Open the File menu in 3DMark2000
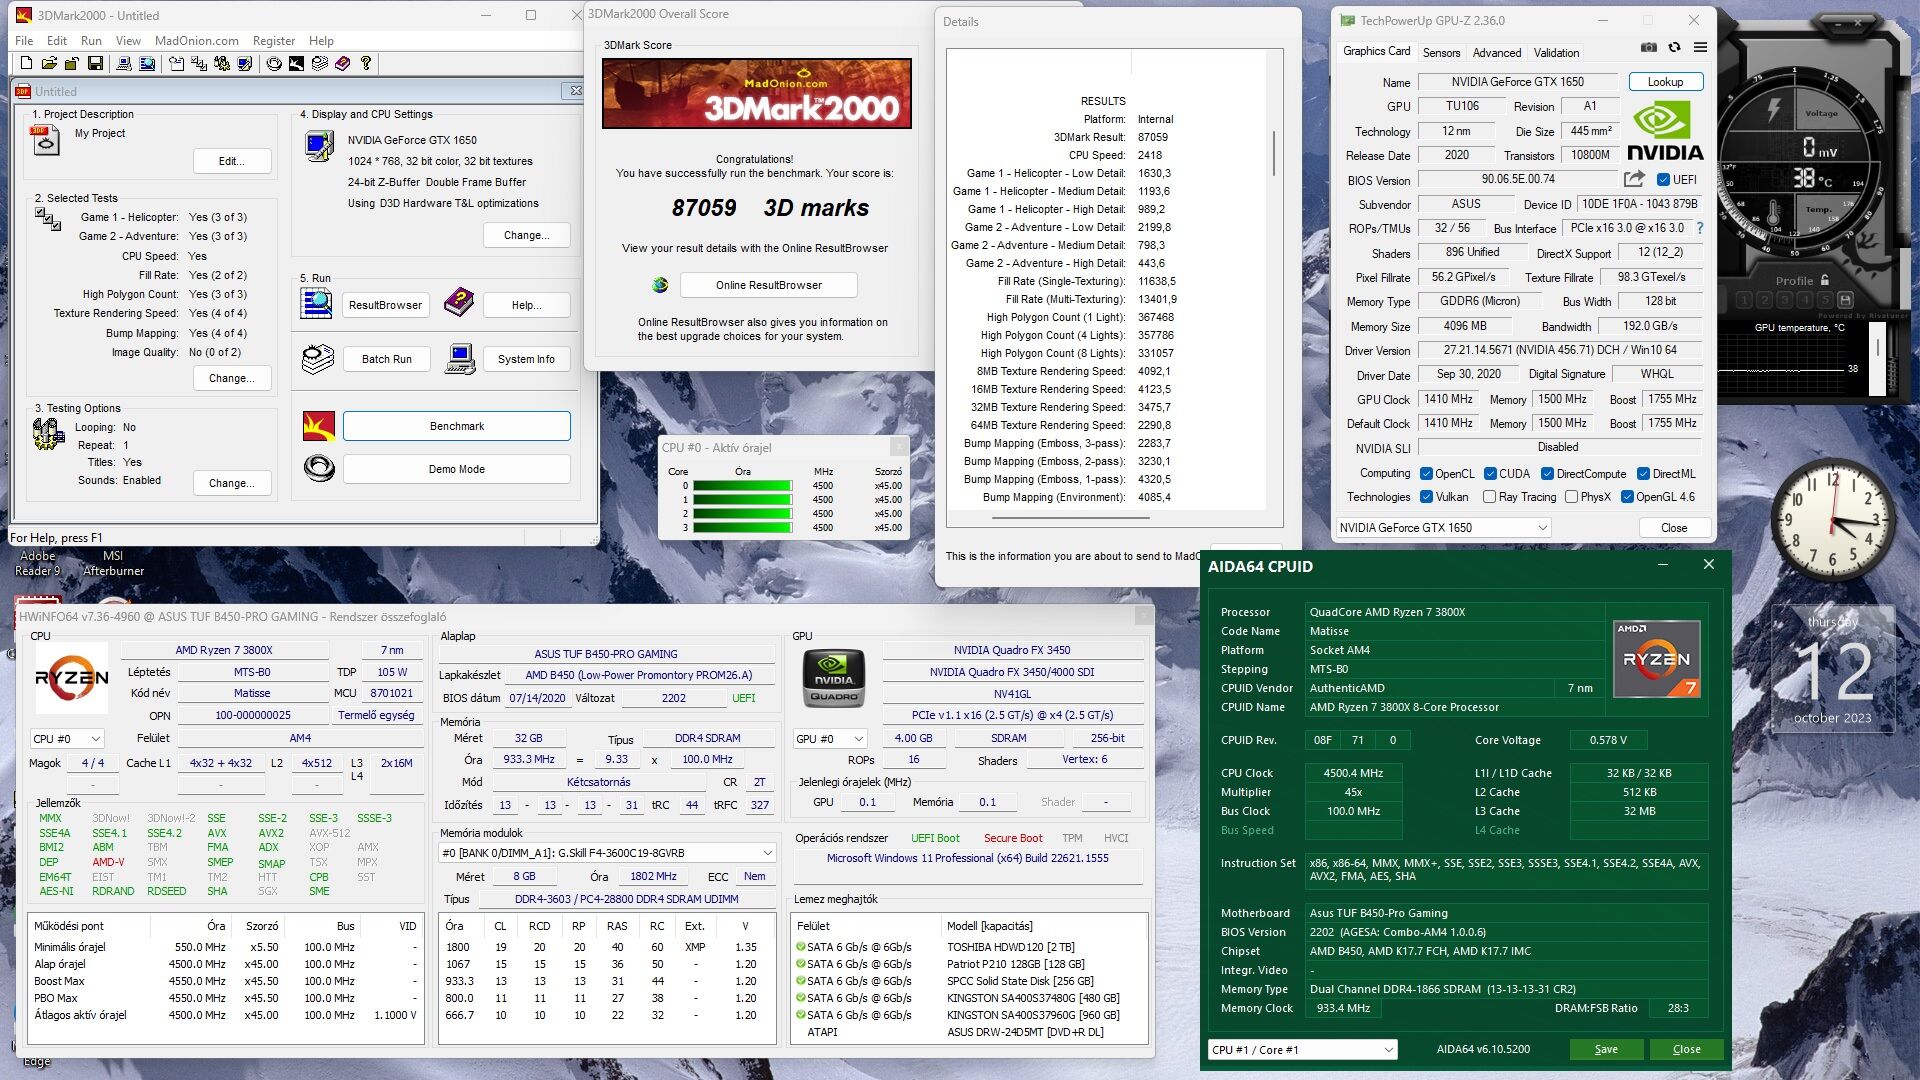The width and height of the screenshot is (1920, 1080). 24,41
